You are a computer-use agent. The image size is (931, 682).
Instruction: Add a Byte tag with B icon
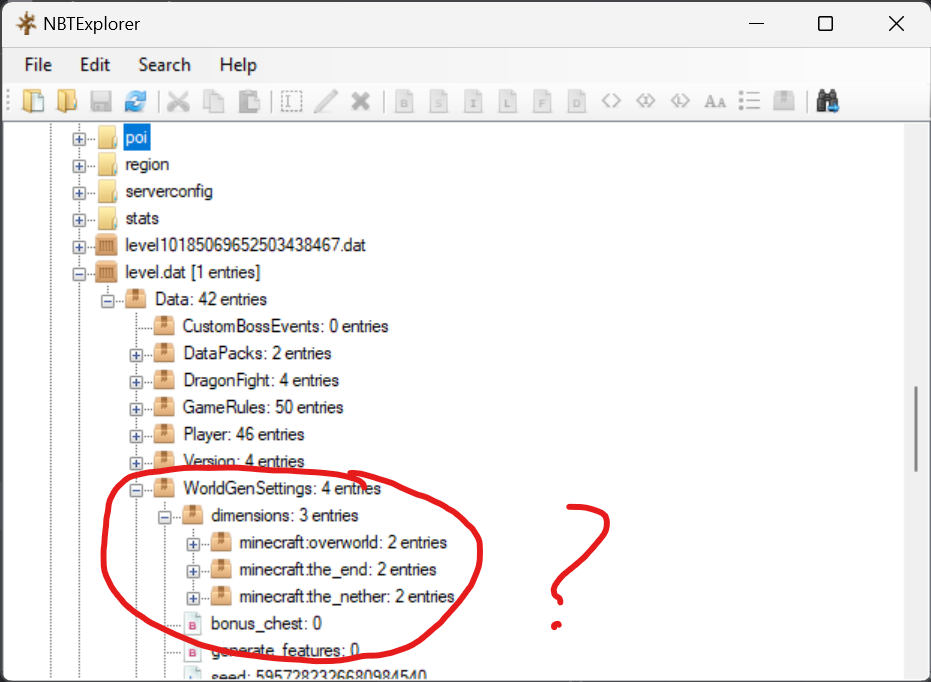[404, 101]
